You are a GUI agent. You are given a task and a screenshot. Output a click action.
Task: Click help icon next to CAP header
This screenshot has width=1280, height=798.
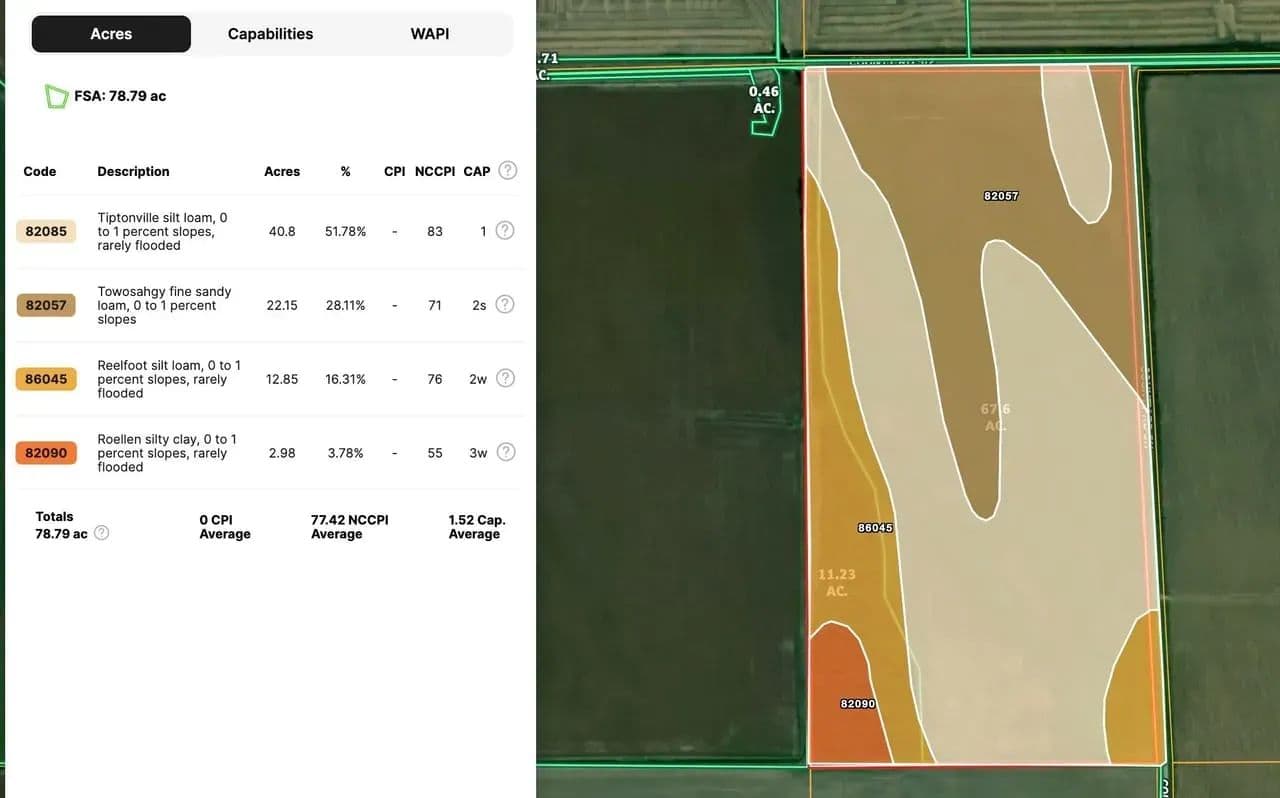(x=508, y=171)
